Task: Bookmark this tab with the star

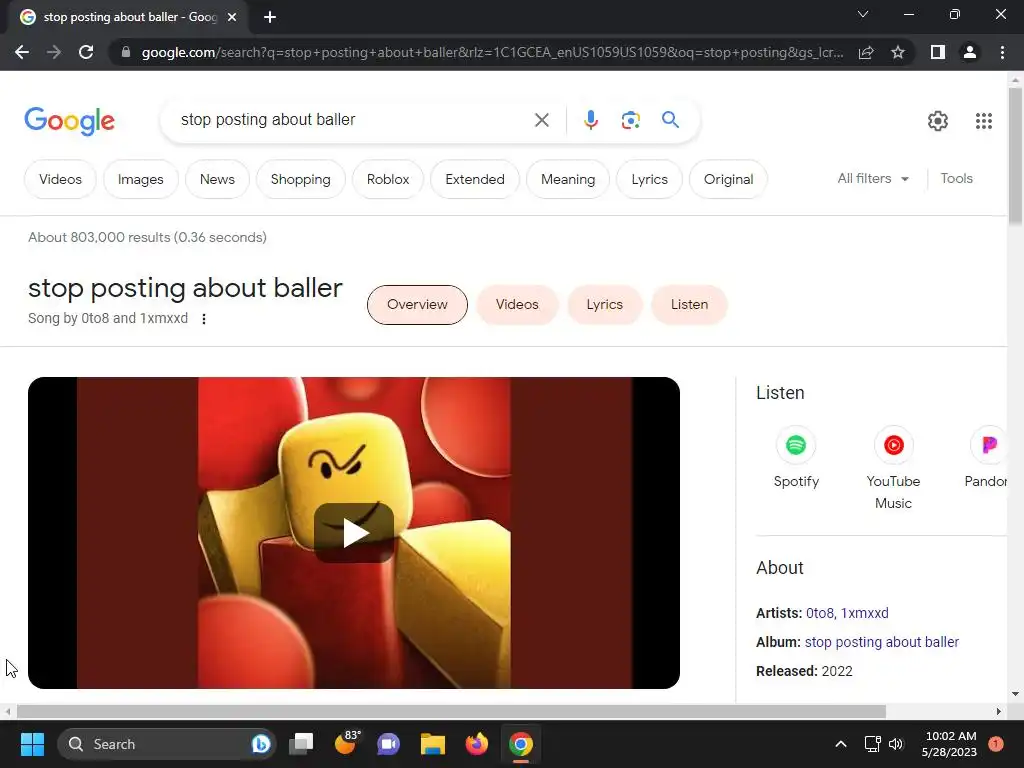Action: [x=898, y=52]
